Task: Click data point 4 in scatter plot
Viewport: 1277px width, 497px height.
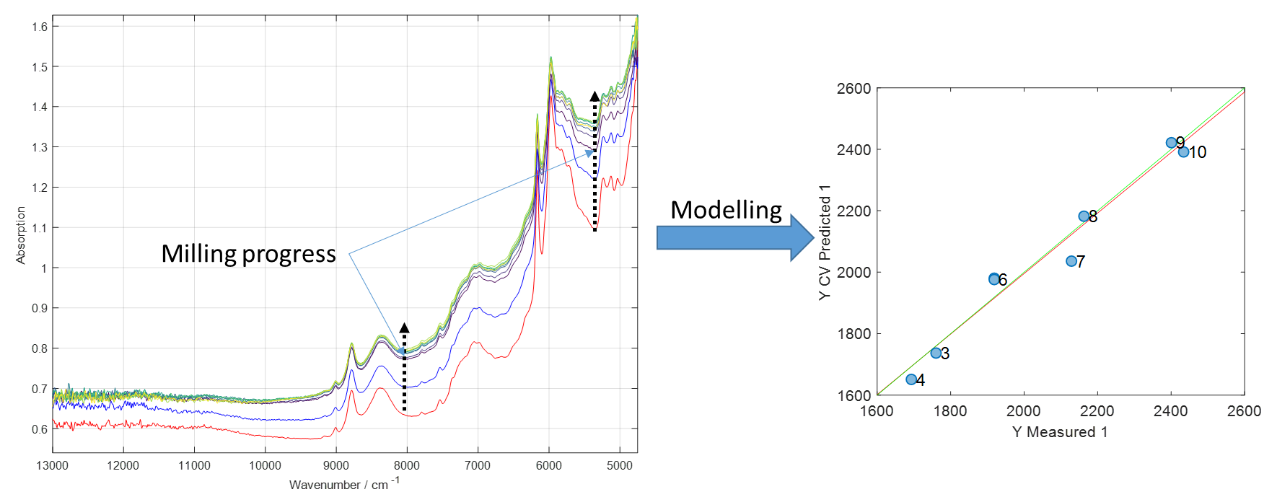Action: (911, 379)
